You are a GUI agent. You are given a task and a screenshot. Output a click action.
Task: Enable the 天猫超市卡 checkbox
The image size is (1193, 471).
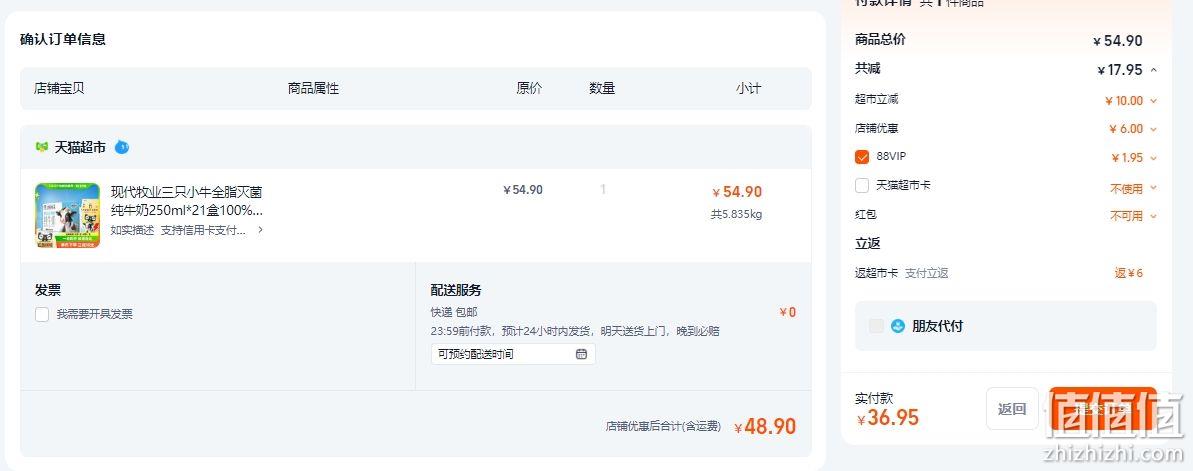862,186
